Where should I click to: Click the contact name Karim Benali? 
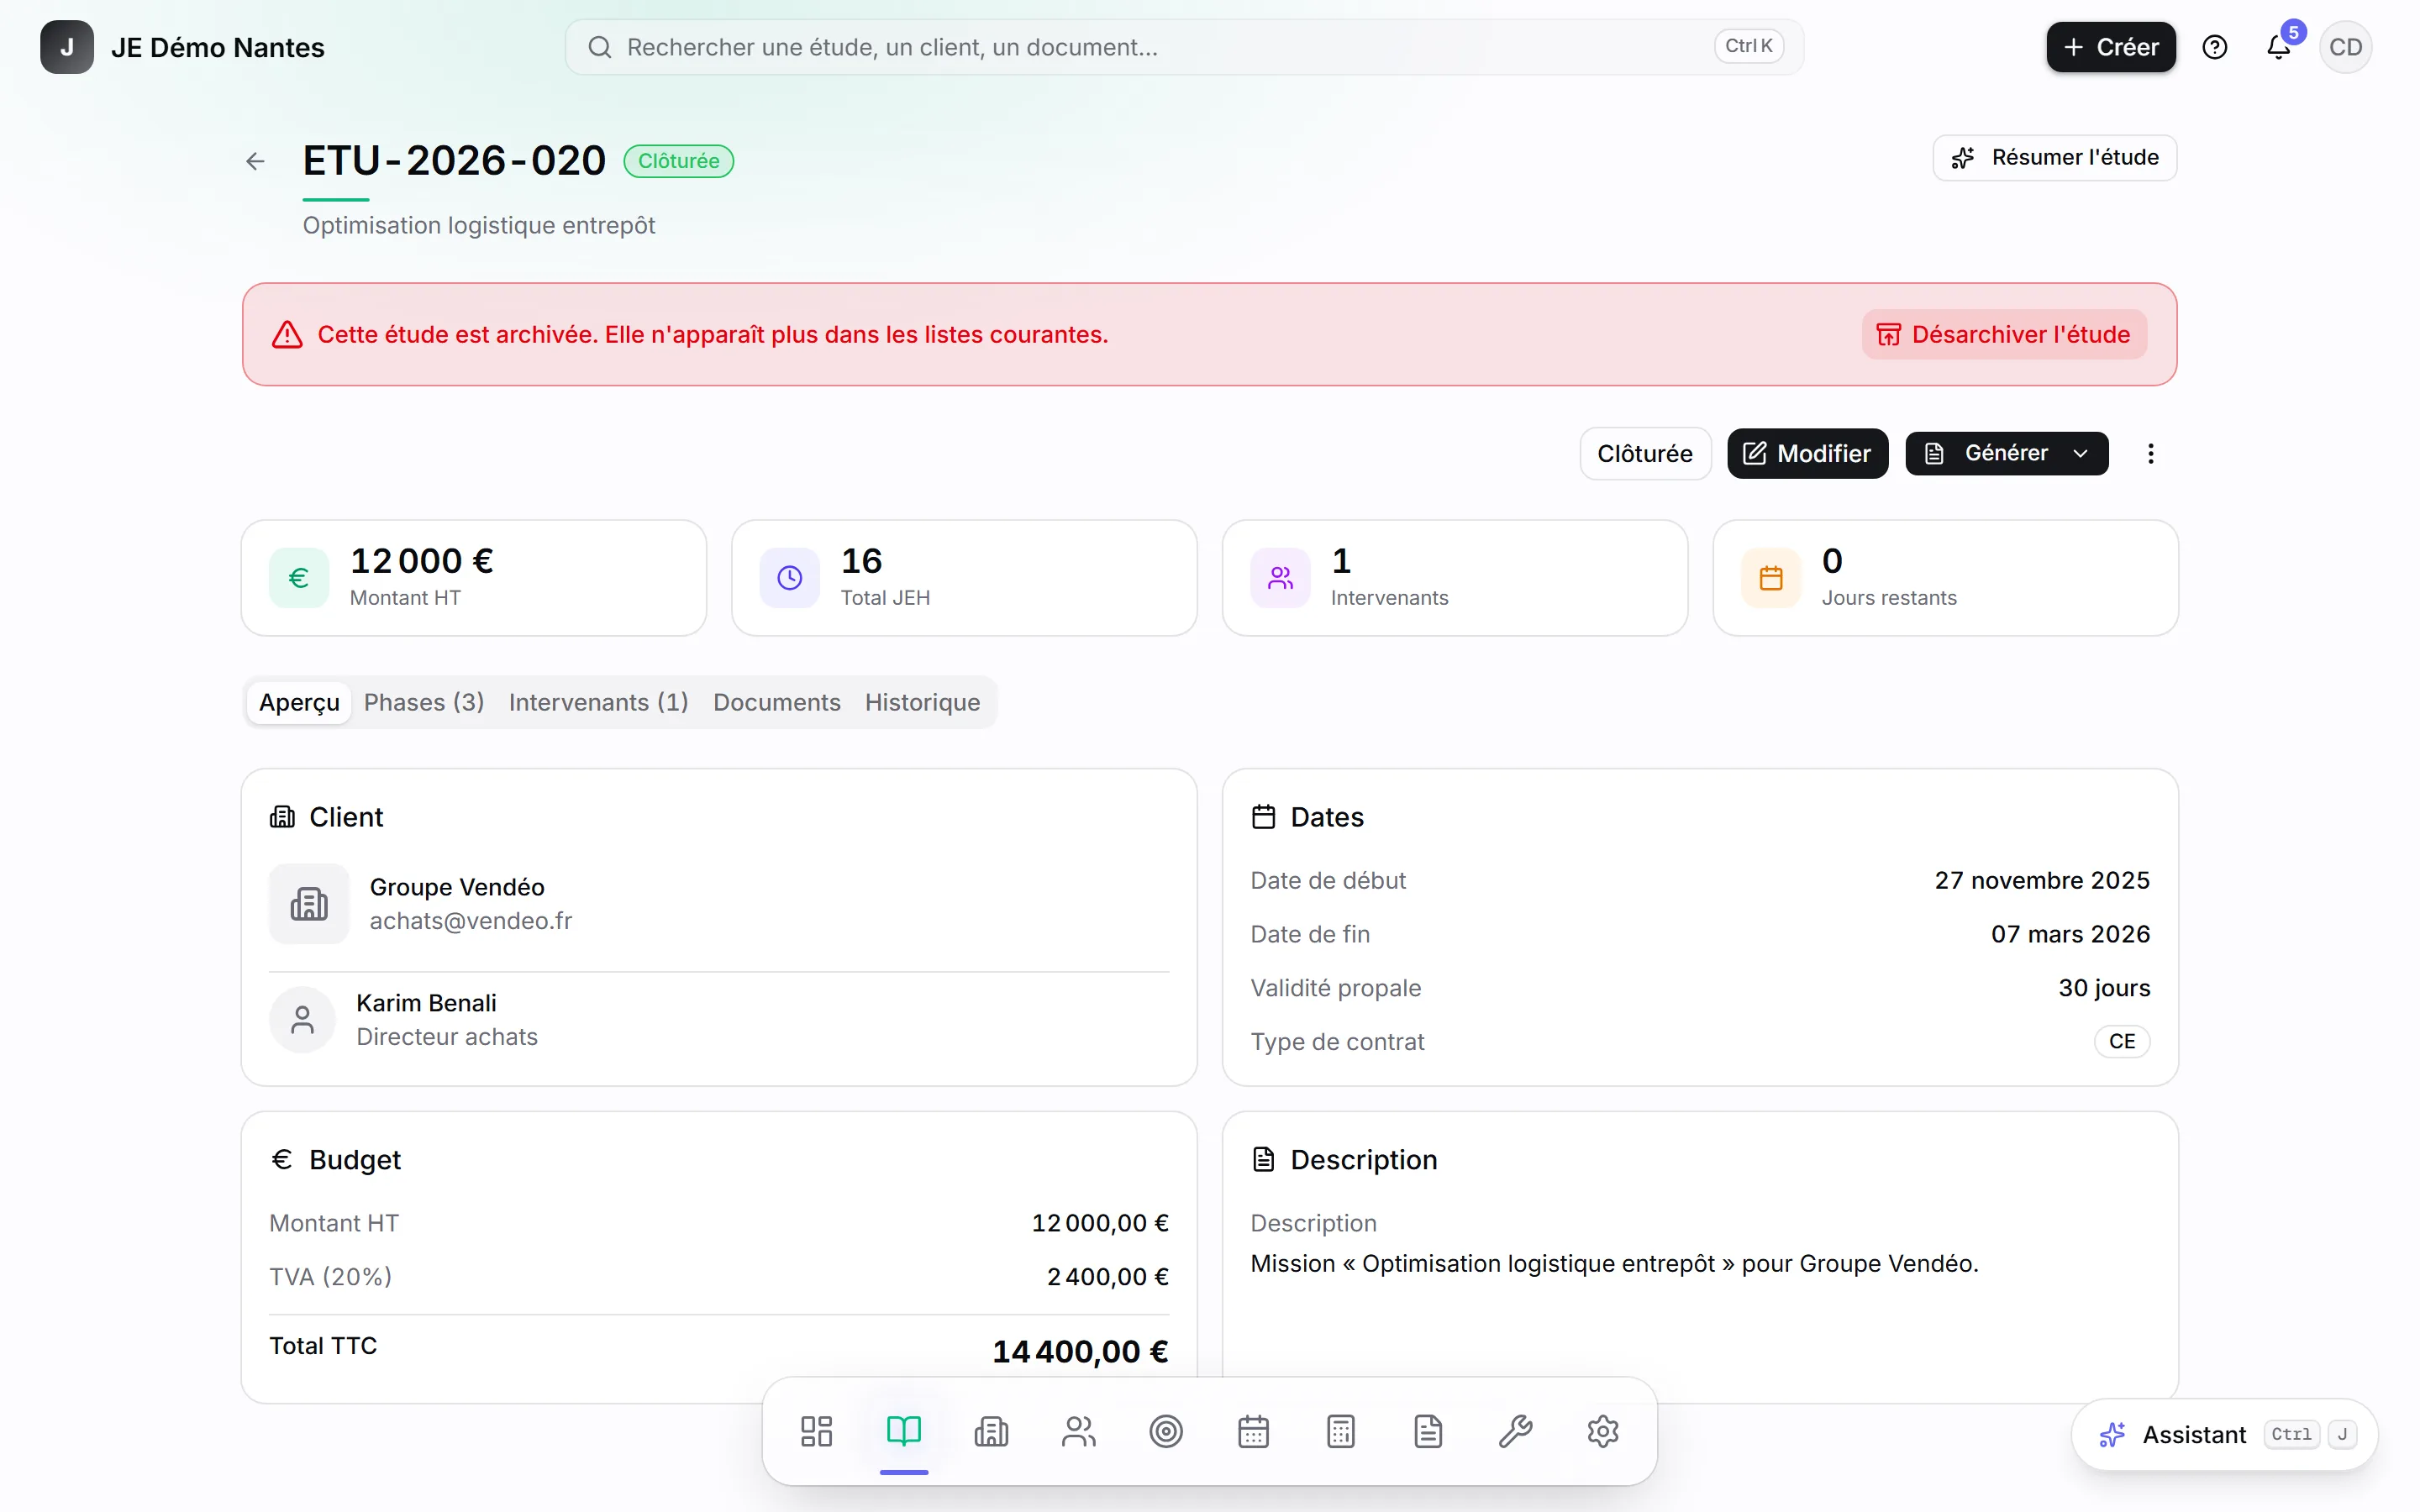(426, 1003)
